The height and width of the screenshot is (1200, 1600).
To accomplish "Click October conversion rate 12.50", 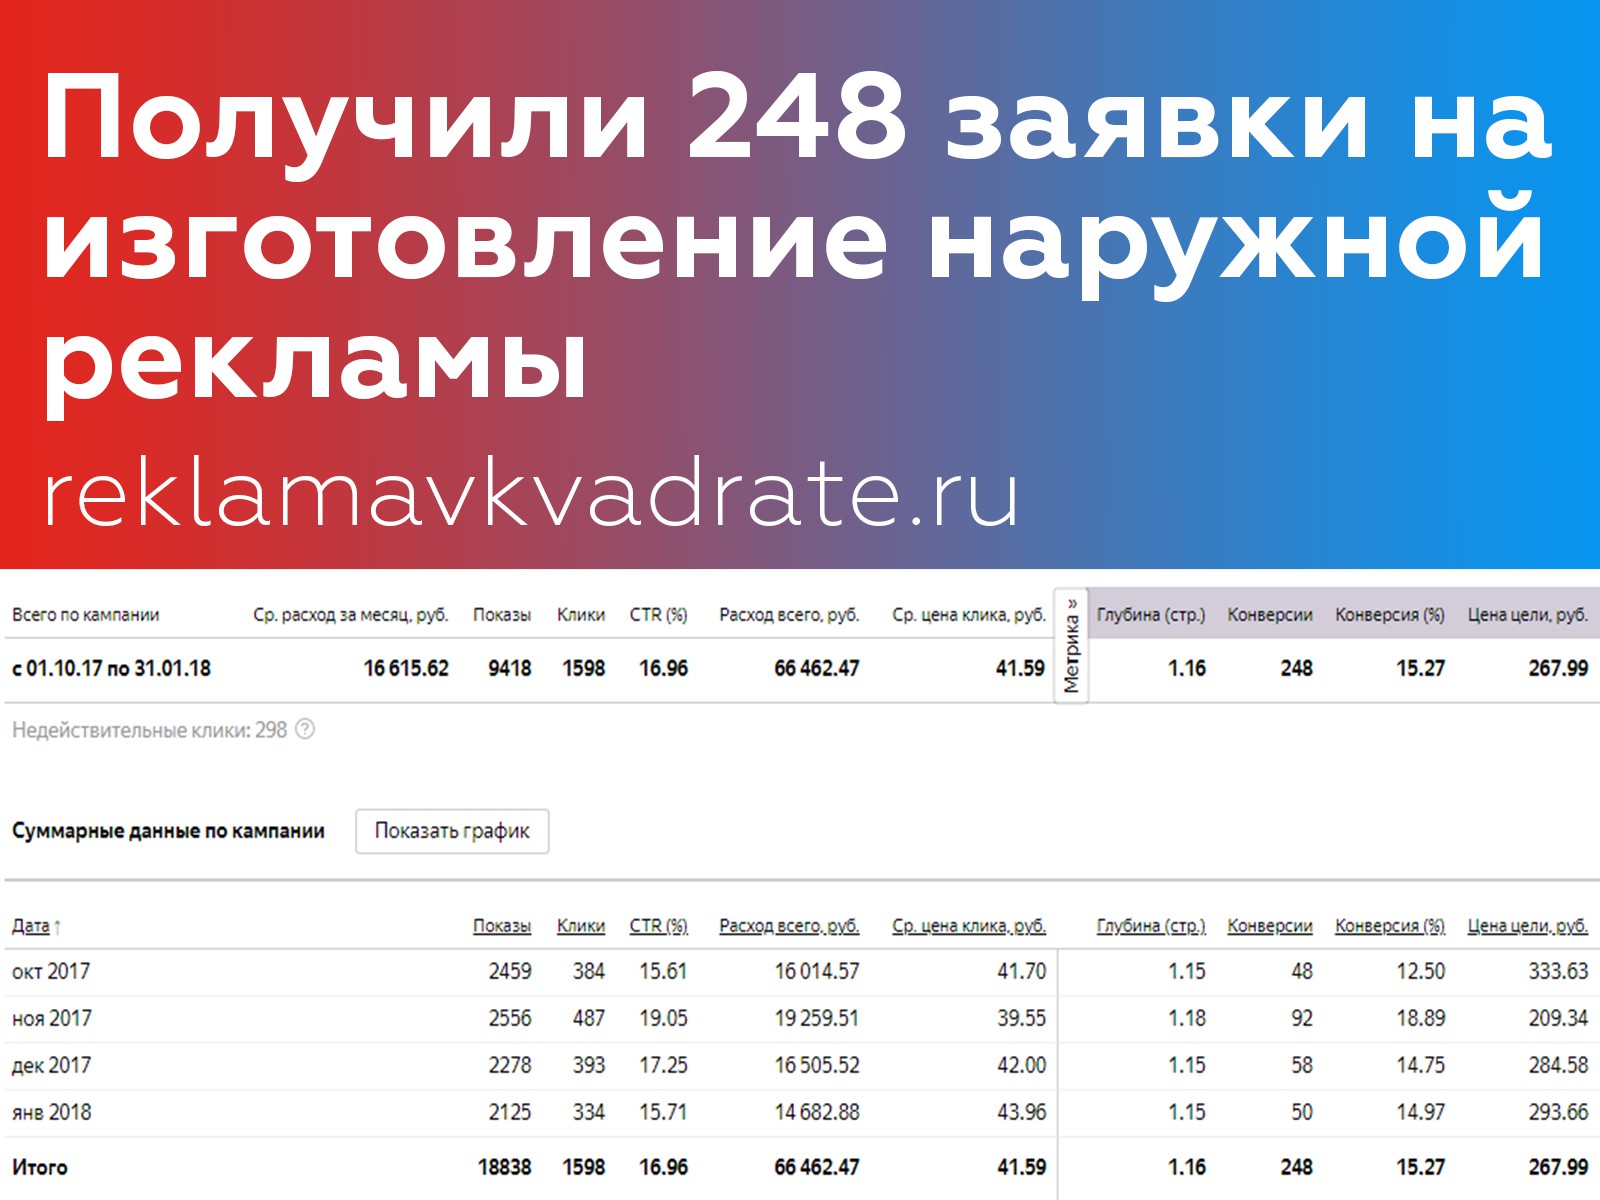I will coord(1421,971).
